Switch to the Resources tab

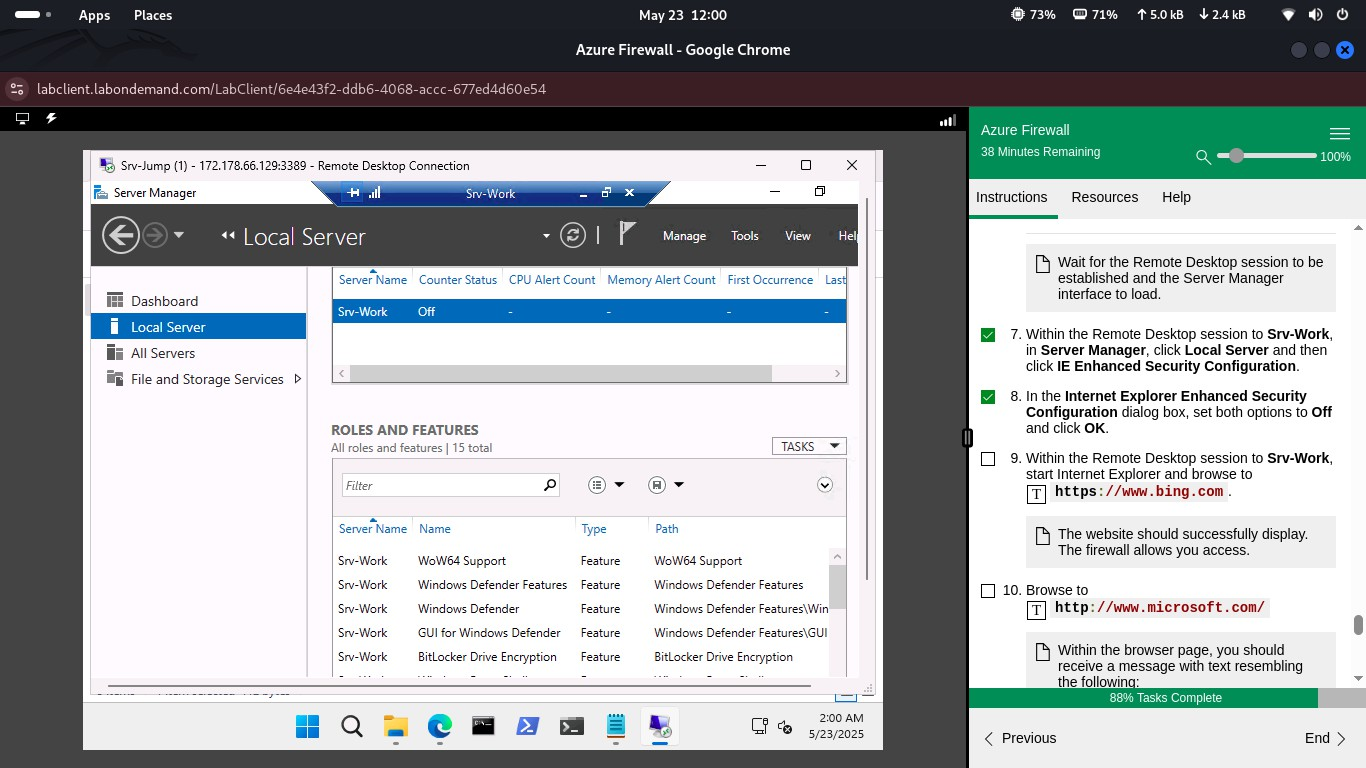[x=1104, y=197]
